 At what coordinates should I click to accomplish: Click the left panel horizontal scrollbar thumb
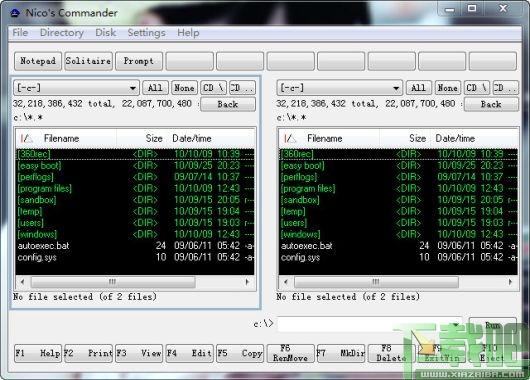tap(113, 282)
